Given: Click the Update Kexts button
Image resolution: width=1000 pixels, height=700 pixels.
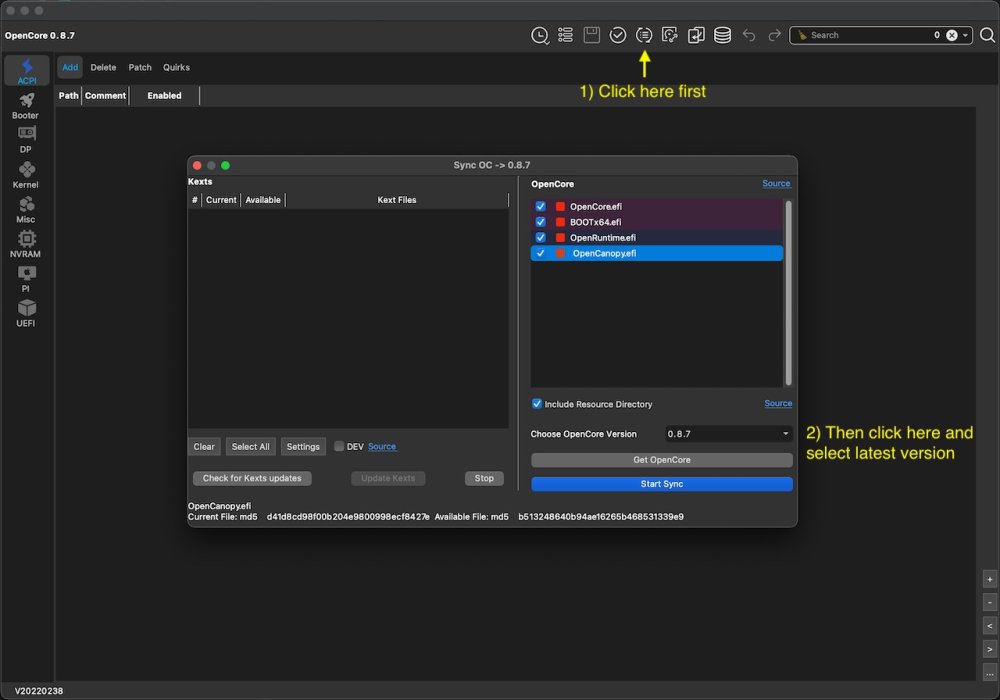Looking at the screenshot, I should pos(388,478).
